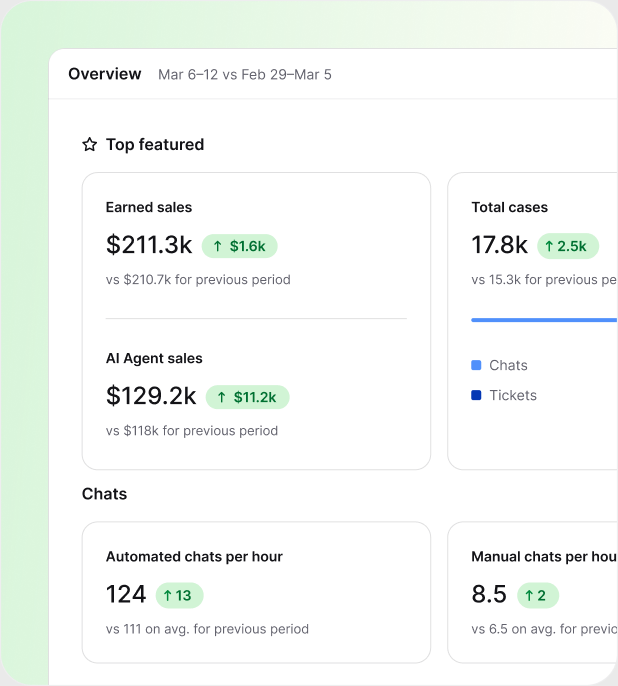Screen dimensions: 618x686
Task: Click the AI Agent sales label
Action: [154, 358]
